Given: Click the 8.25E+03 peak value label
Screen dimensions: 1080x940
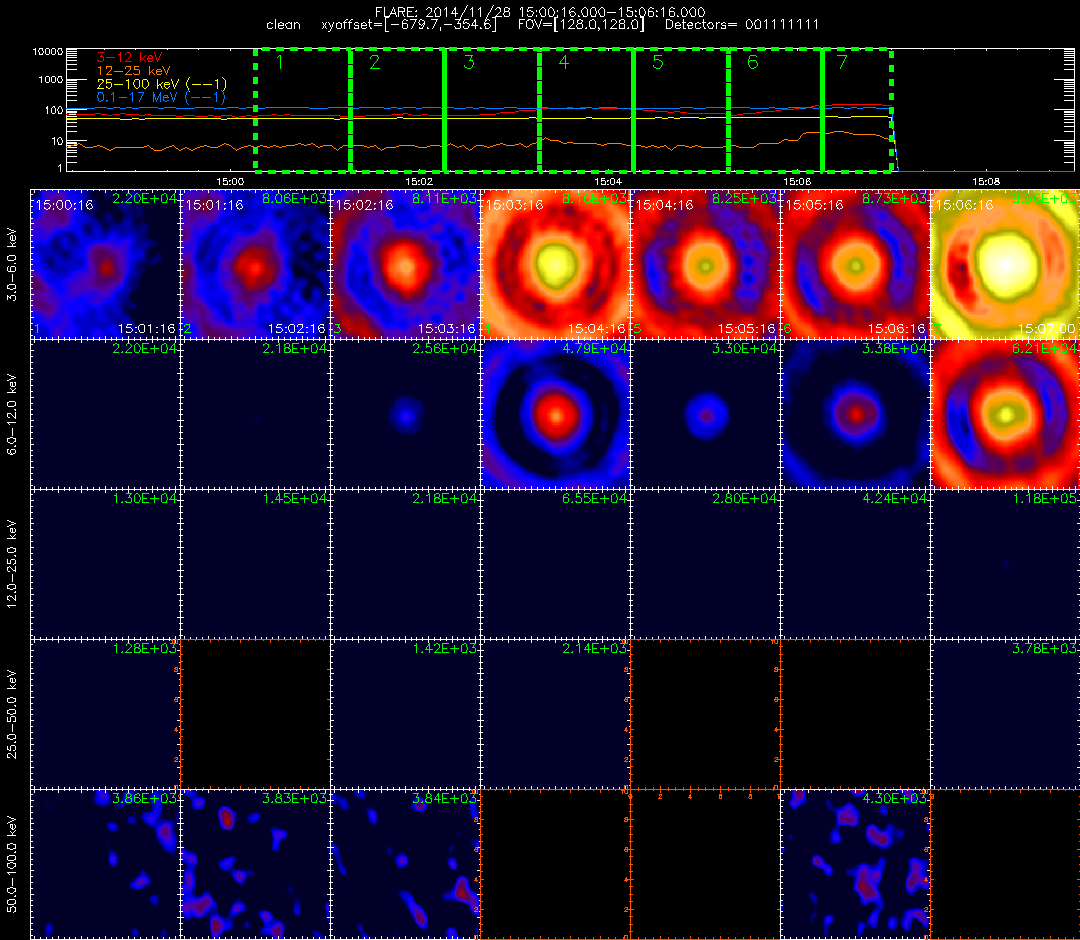Looking at the screenshot, I should [744, 198].
